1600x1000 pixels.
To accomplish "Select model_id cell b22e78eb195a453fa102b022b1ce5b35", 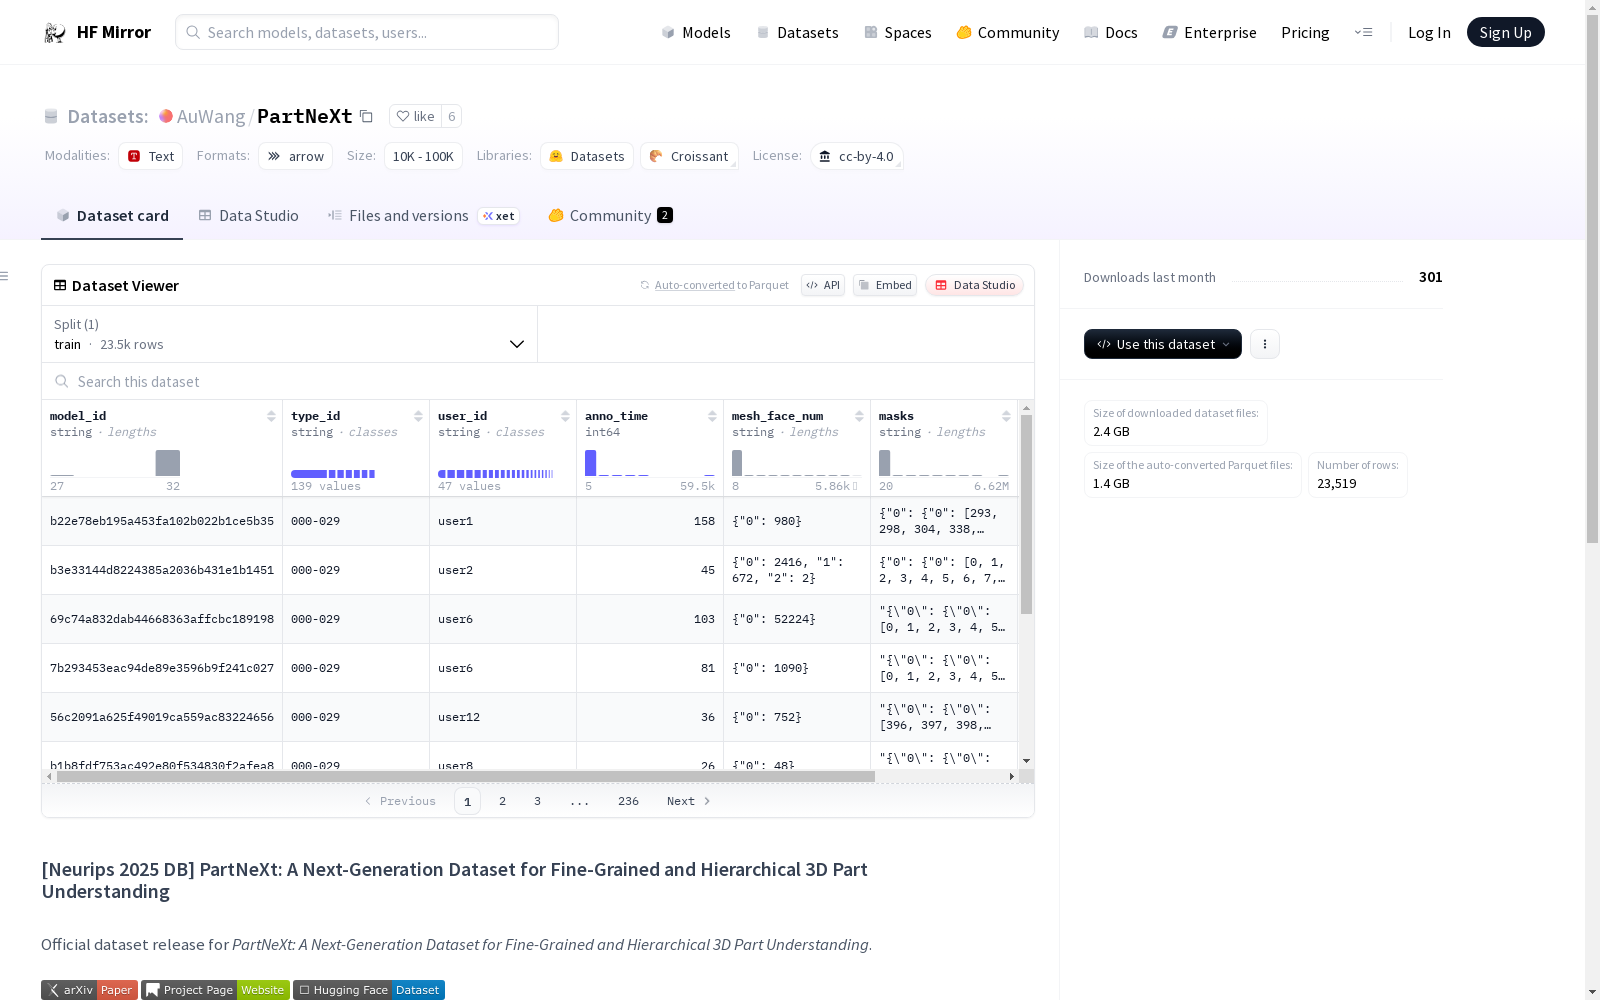I will tap(162, 521).
